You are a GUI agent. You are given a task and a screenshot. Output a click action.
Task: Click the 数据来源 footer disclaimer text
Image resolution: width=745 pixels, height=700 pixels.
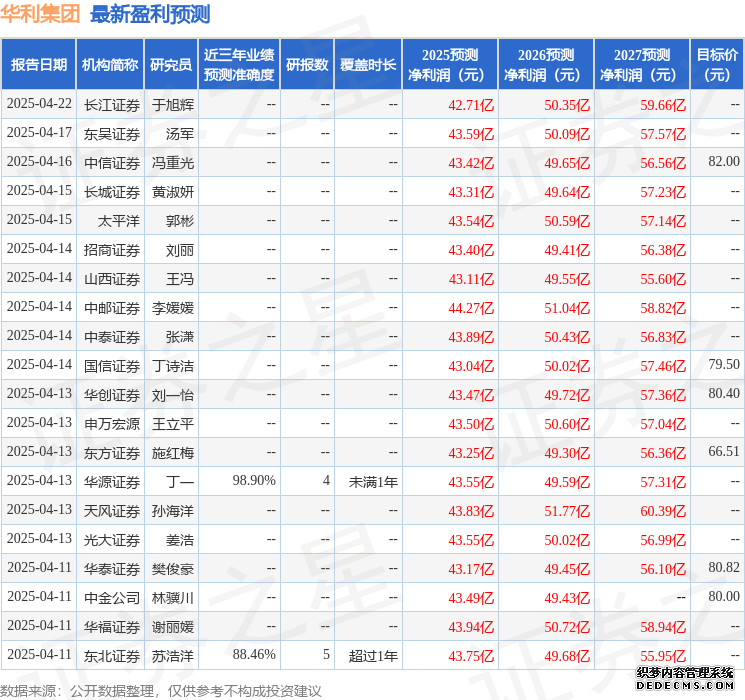161,691
